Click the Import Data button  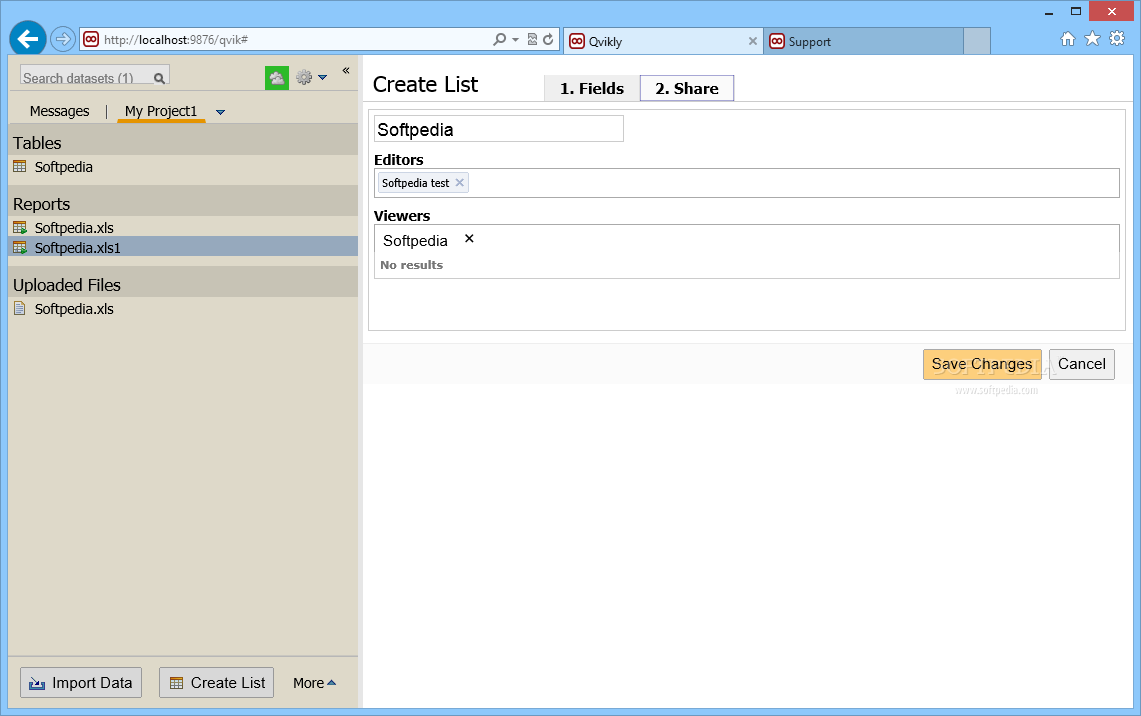pyautogui.click(x=81, y=683)
